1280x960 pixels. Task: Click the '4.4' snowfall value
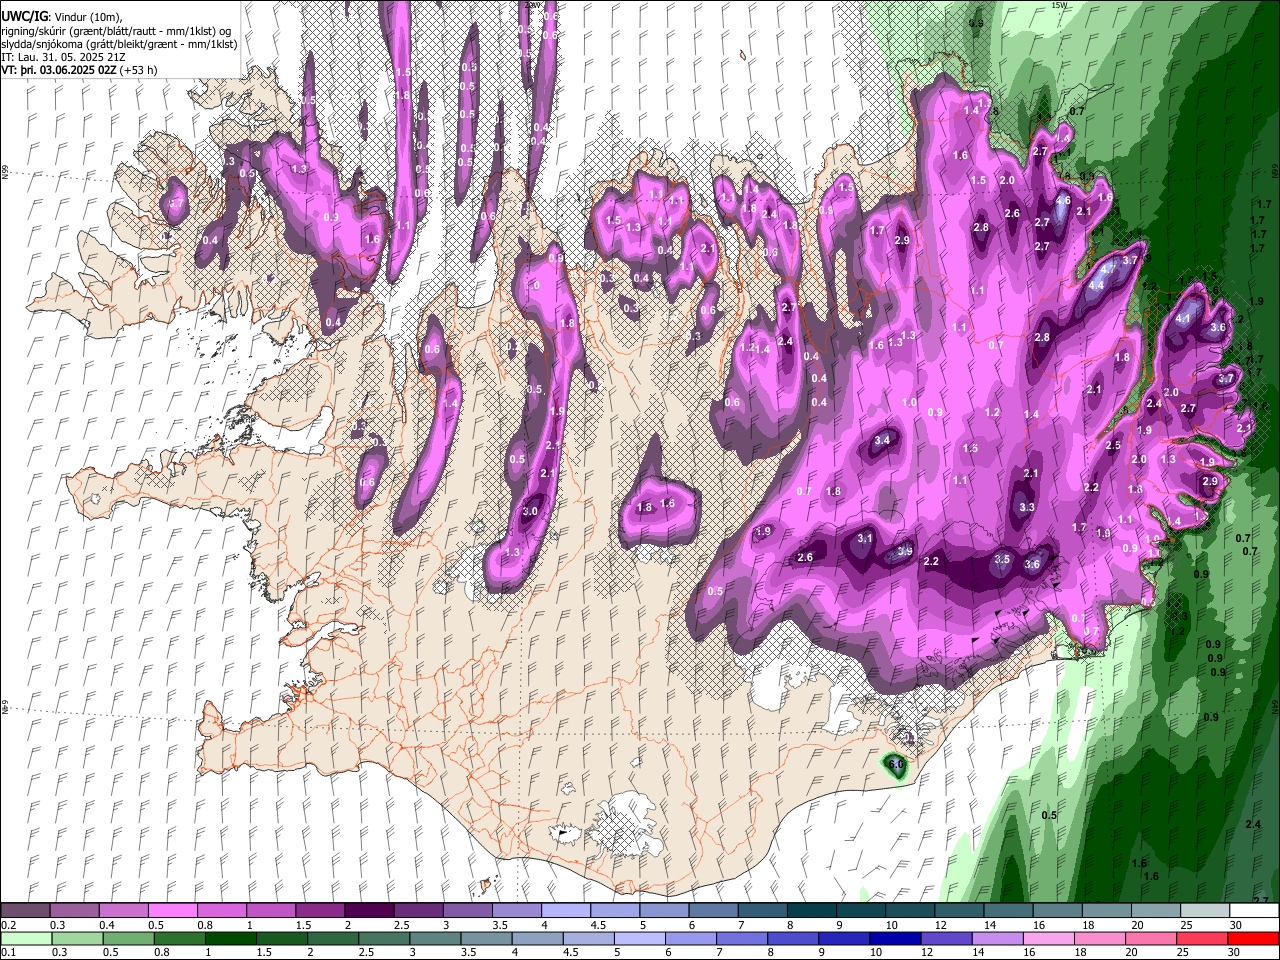1096,286
